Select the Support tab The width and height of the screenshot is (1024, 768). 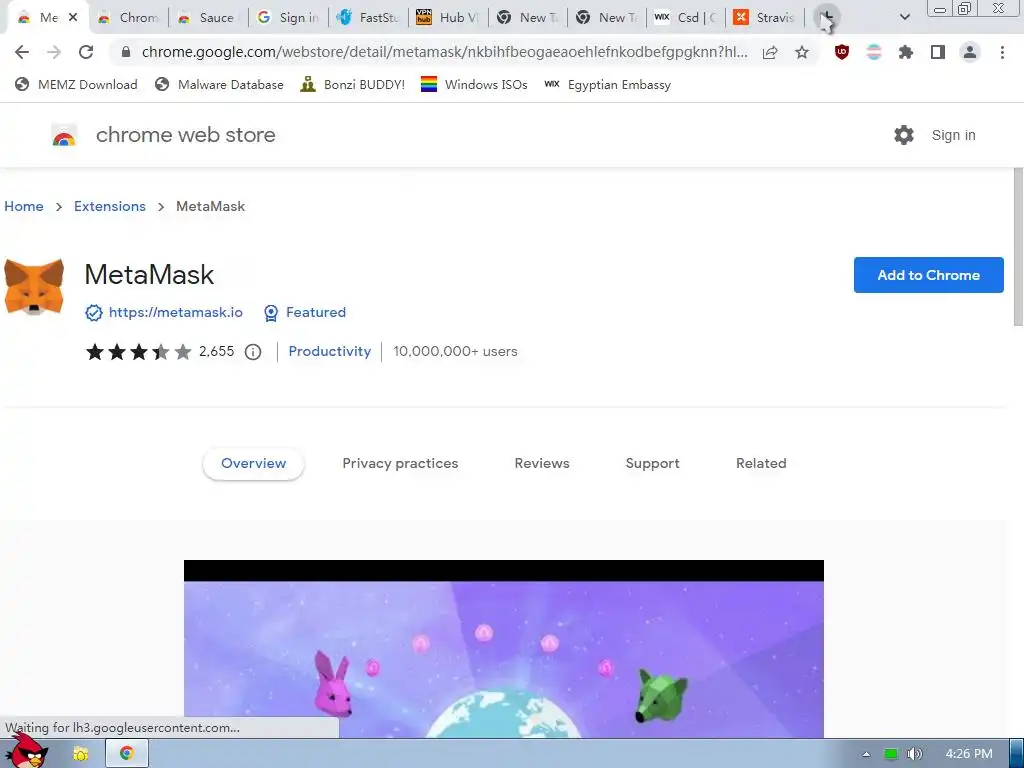652,463
